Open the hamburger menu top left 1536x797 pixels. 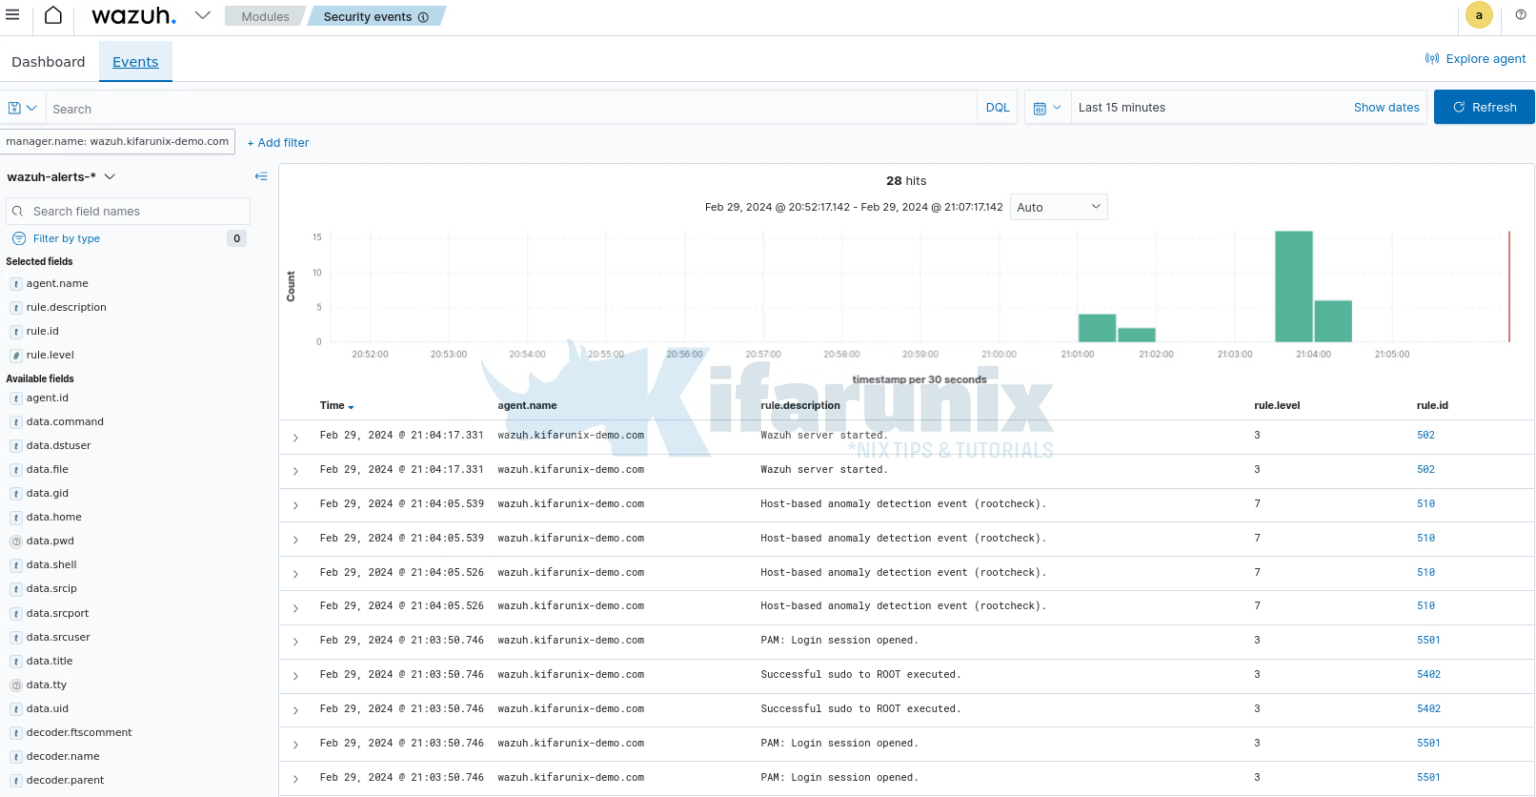point(13,15)
